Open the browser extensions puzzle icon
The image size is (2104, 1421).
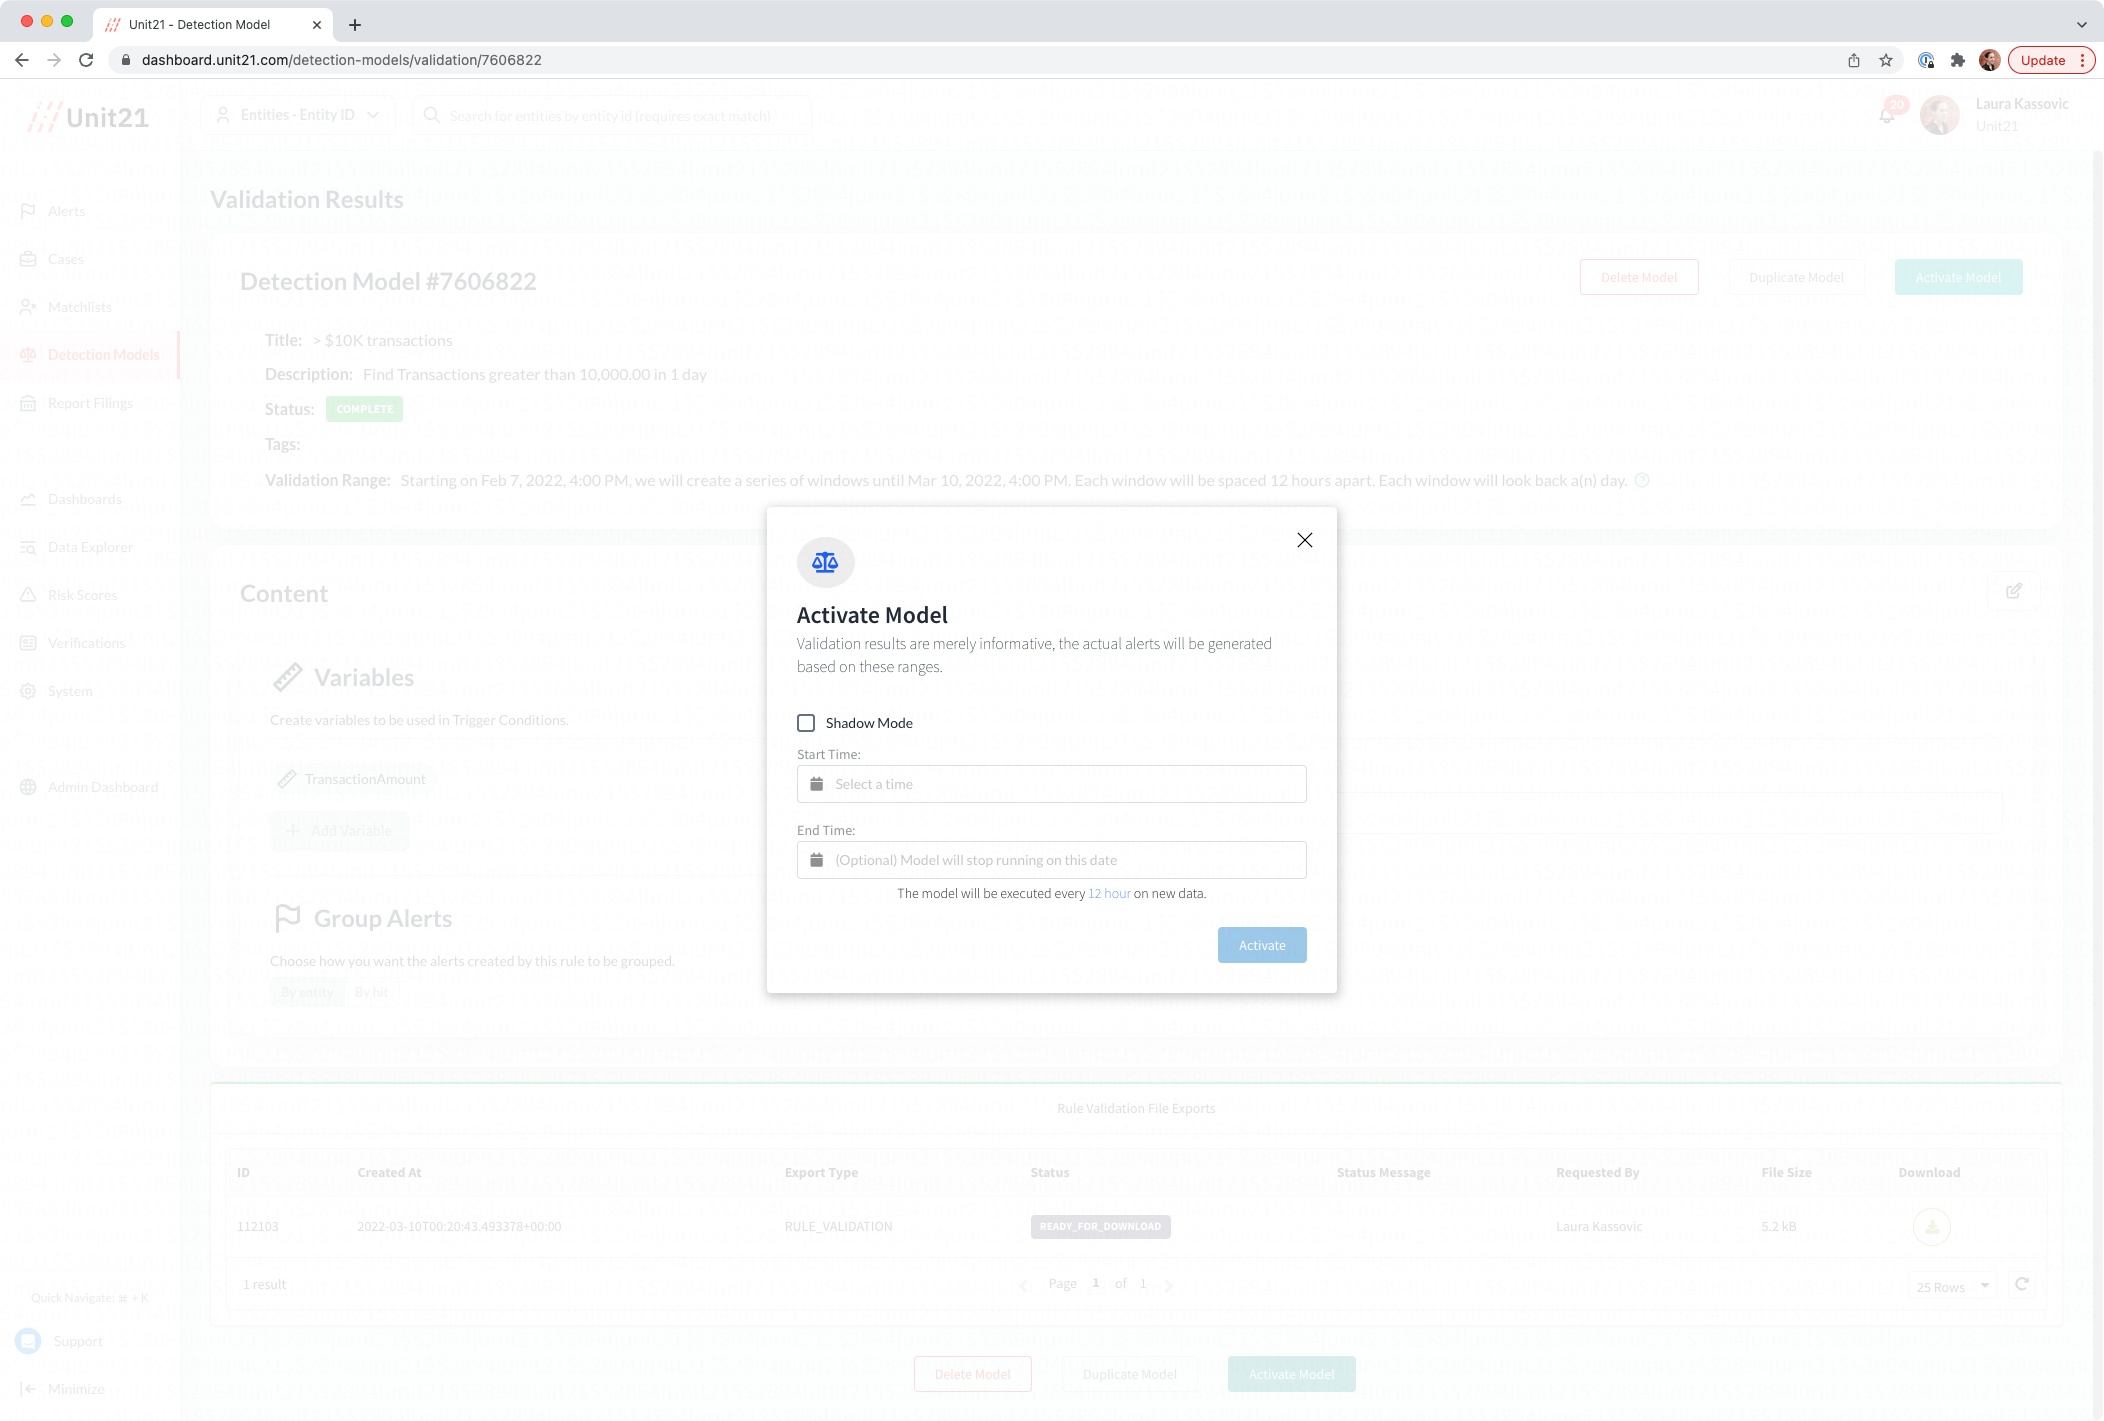pos(1958,60)
